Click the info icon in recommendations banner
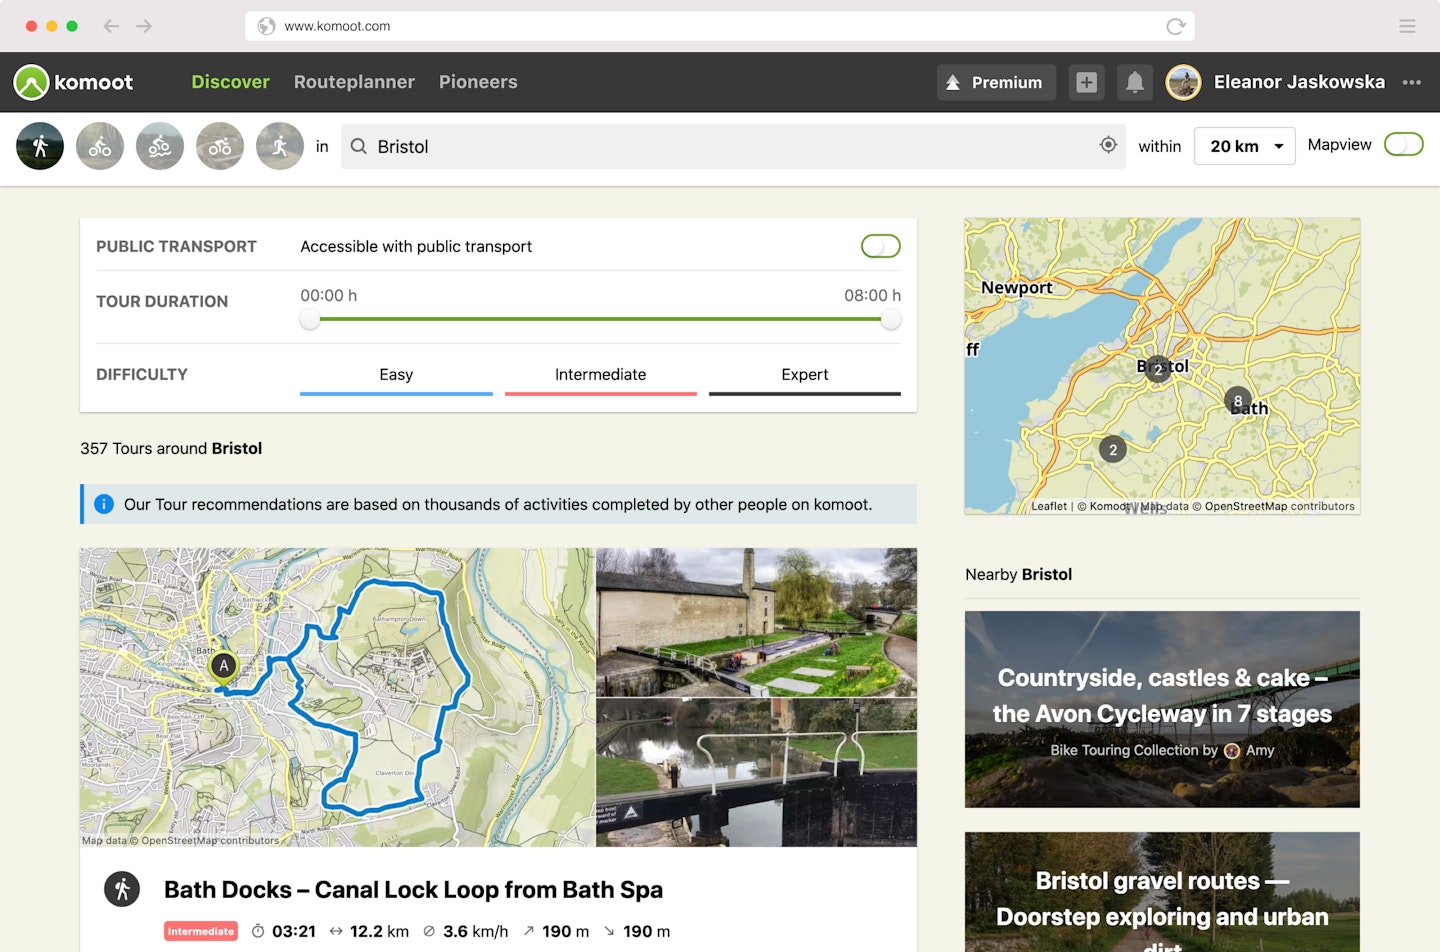 104,504
